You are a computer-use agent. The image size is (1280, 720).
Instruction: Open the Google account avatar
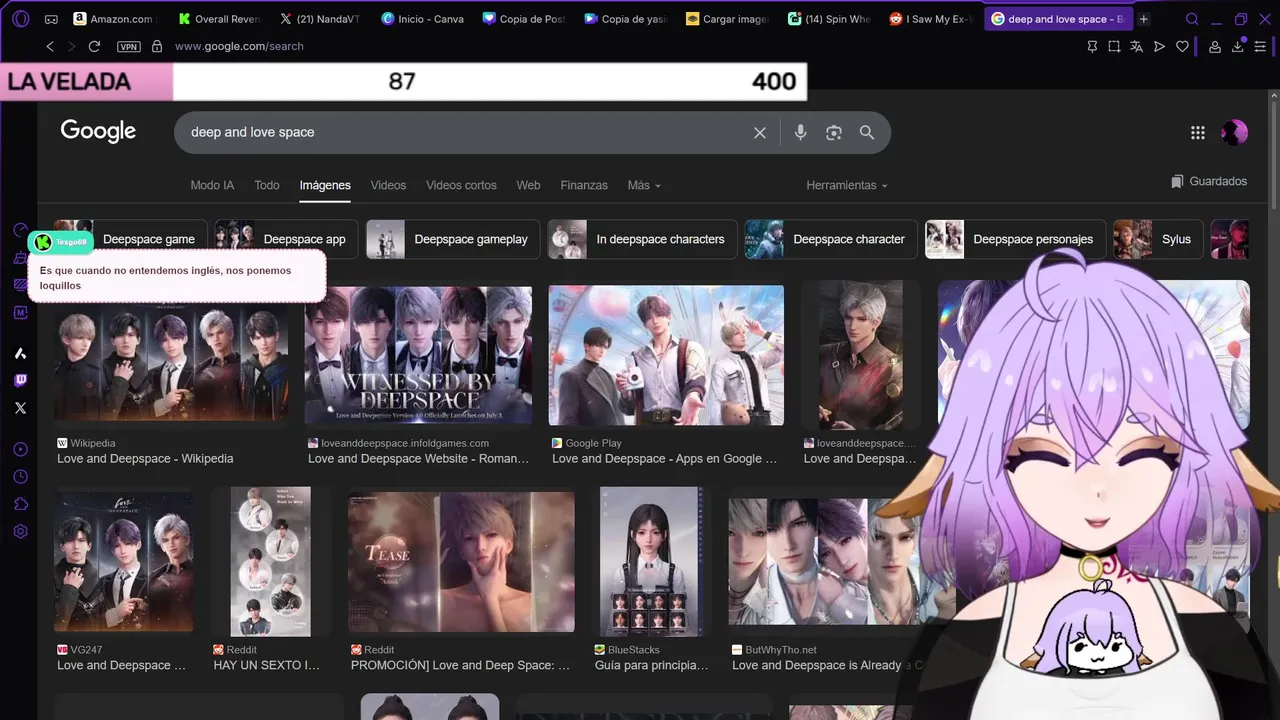point(1234,132)
